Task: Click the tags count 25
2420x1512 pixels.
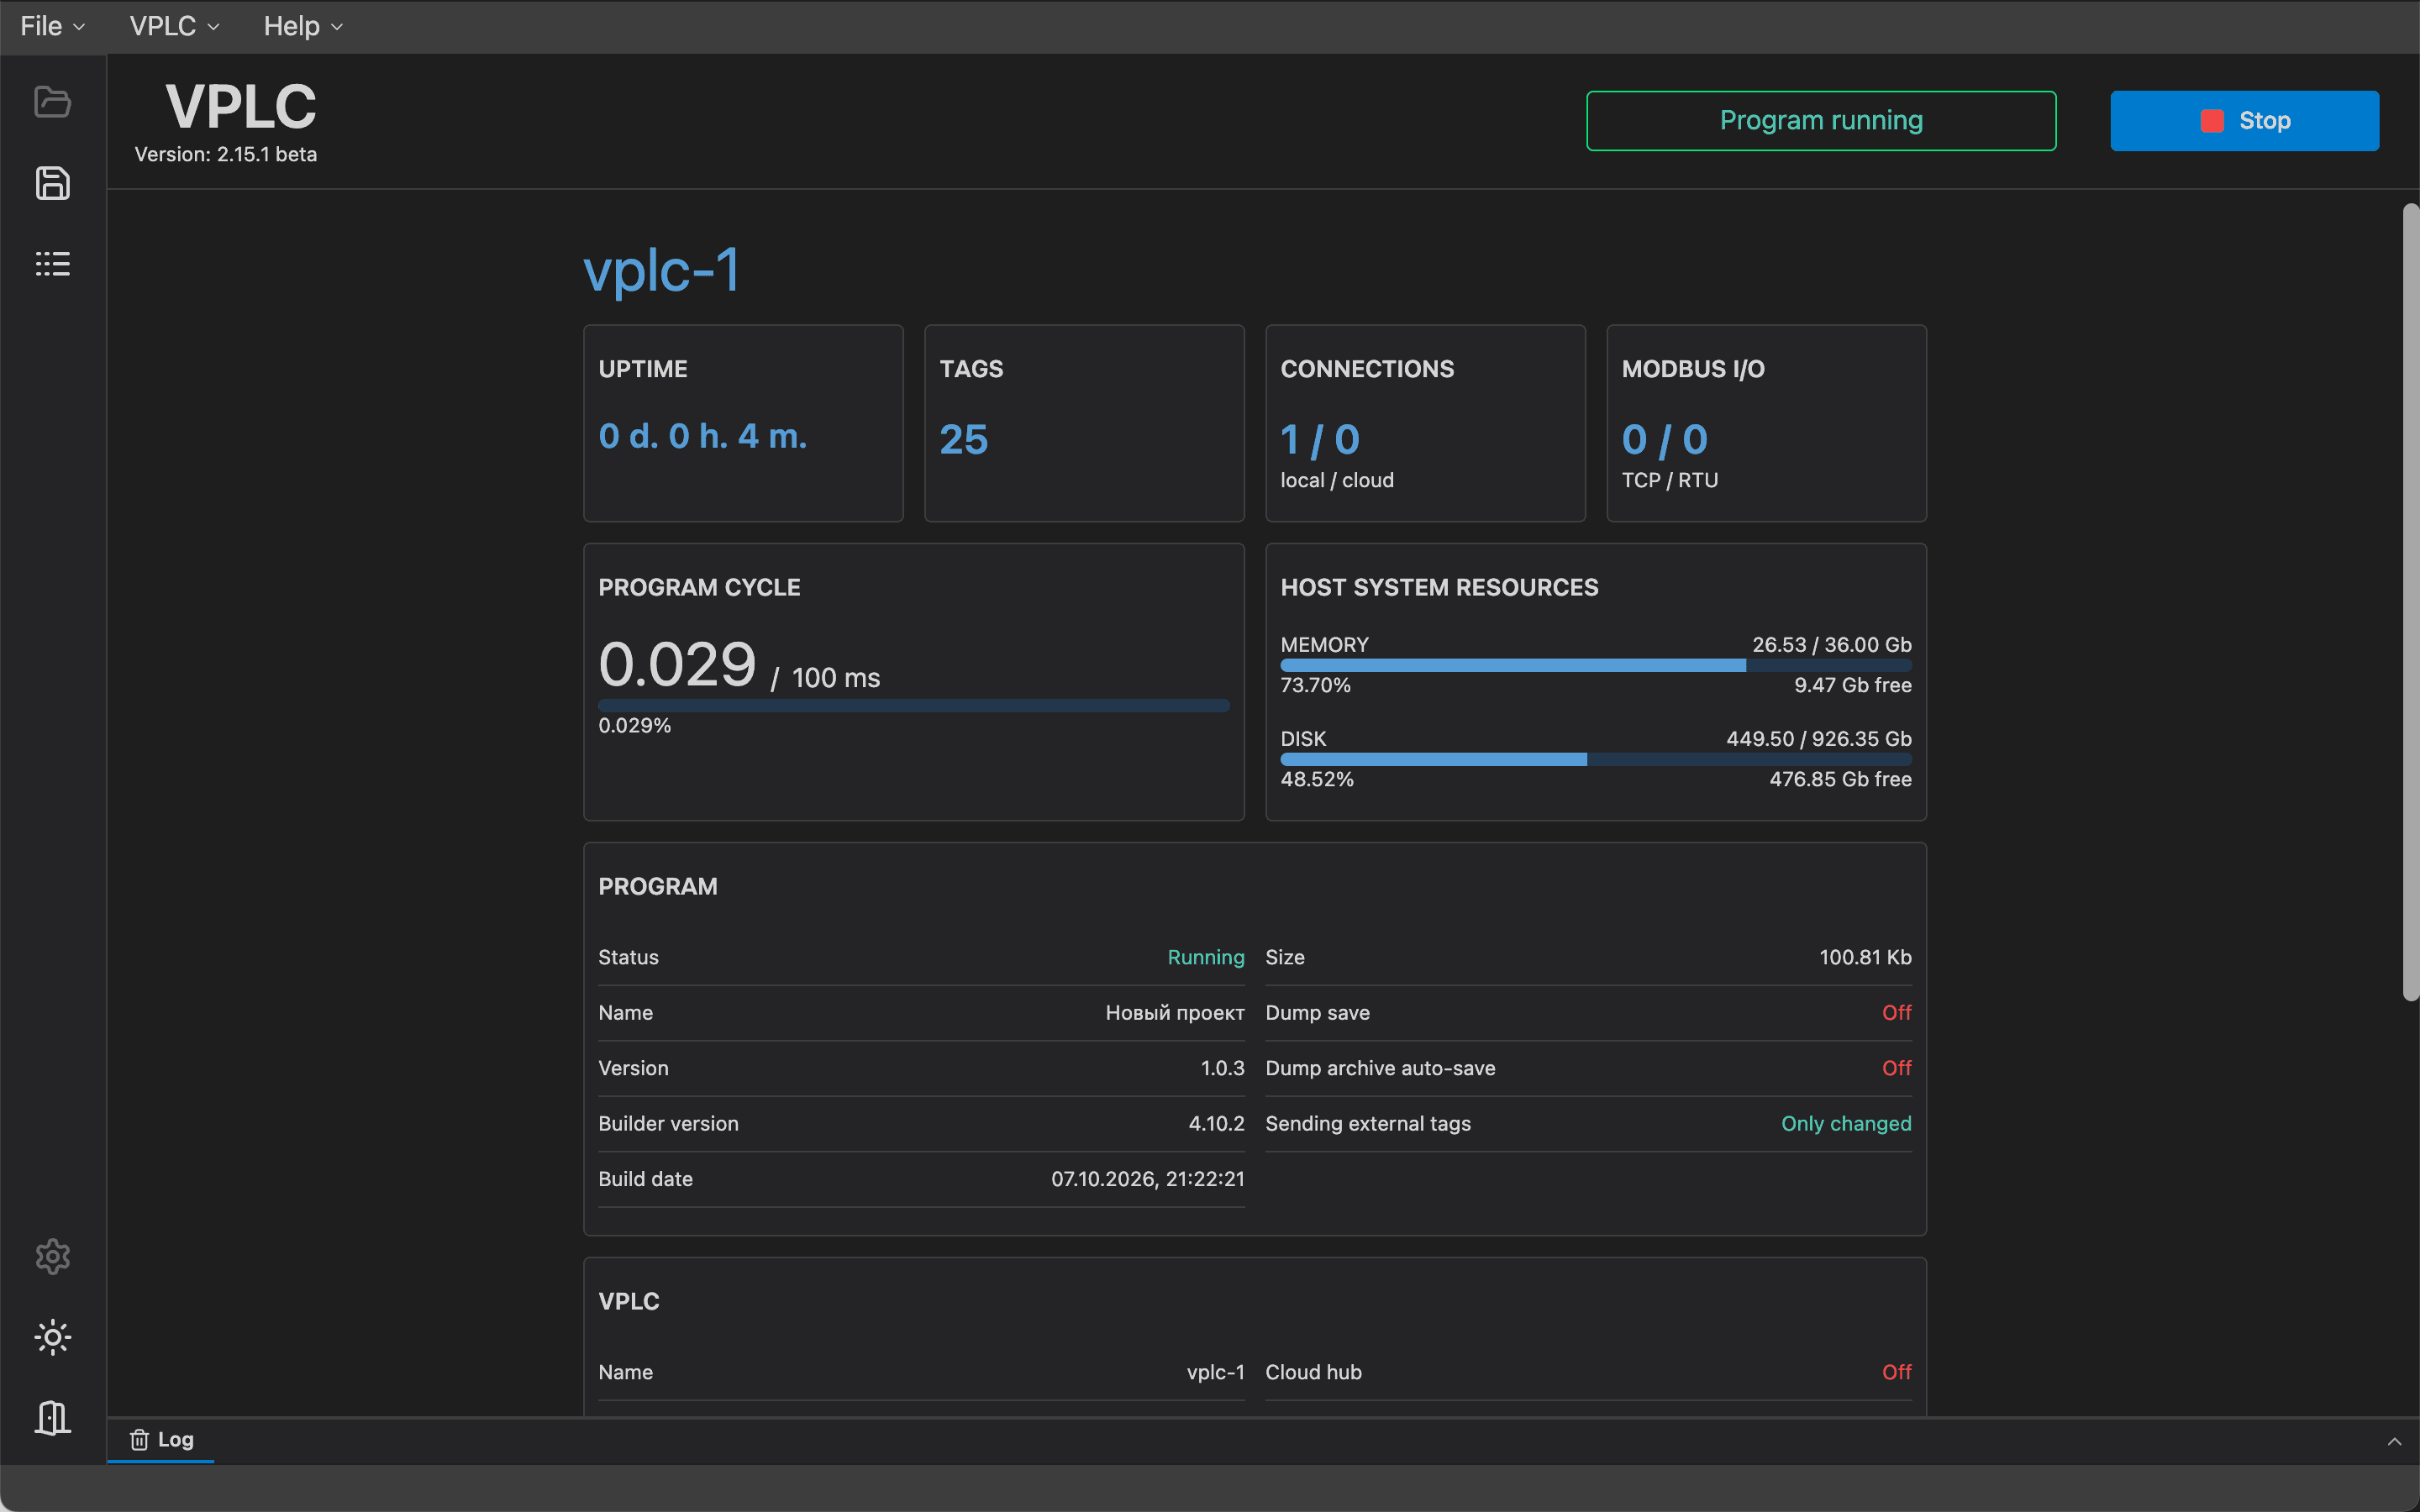Action: pyautogui.click(x=964, y=439)
